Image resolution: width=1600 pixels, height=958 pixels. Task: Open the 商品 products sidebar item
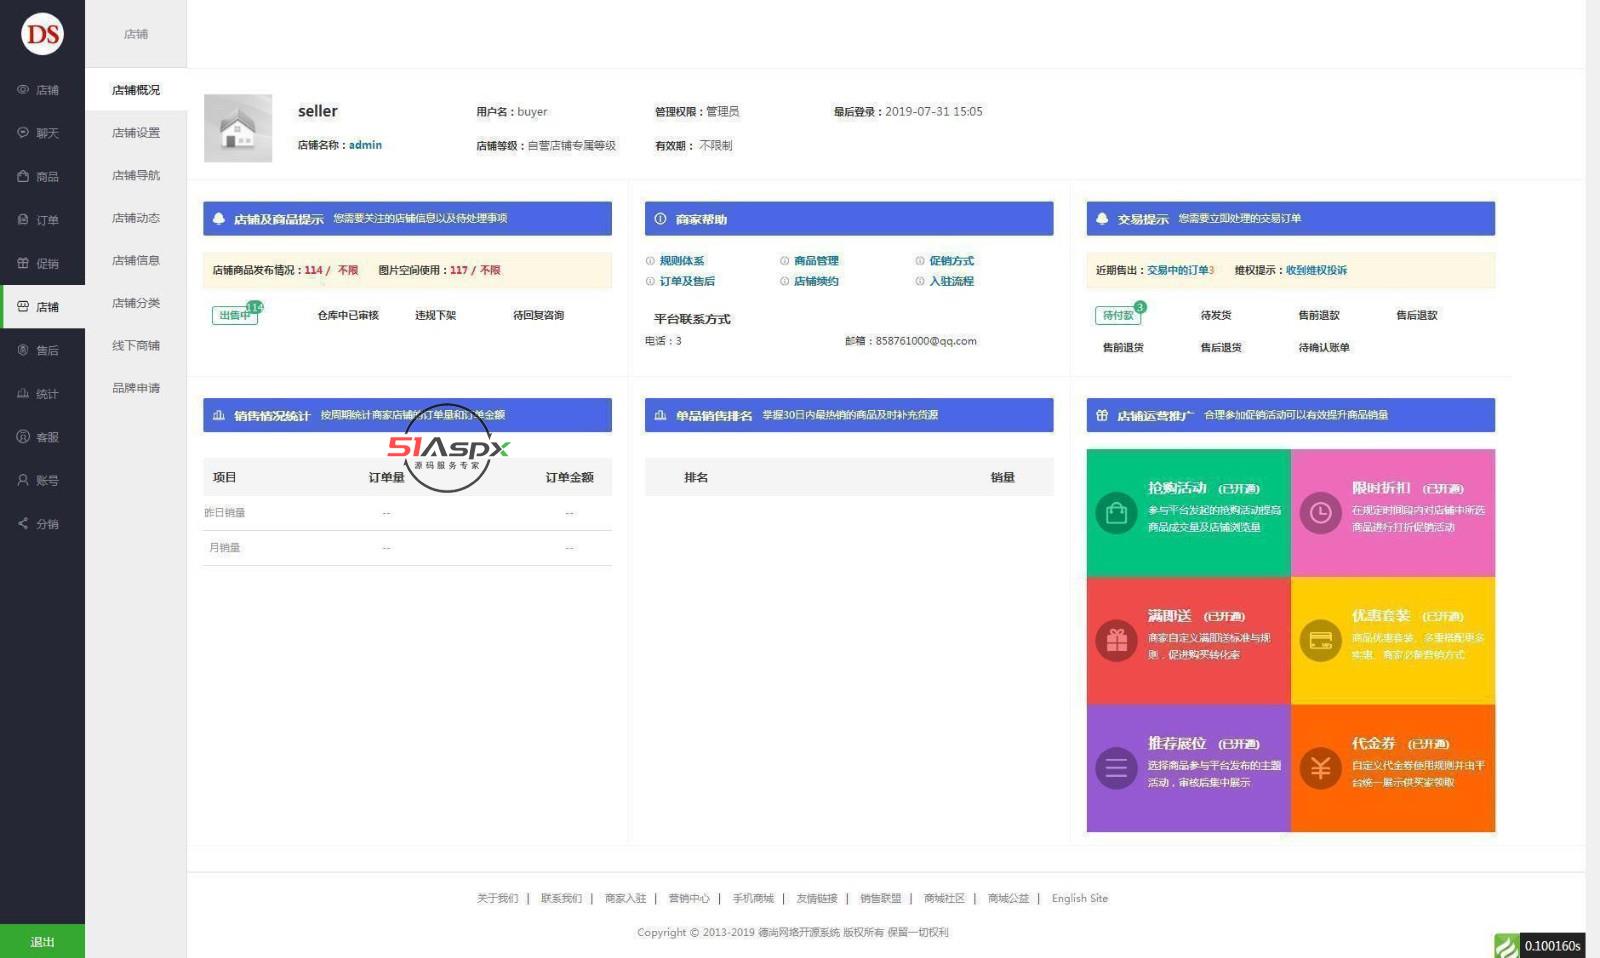click(x=41, y=177)
